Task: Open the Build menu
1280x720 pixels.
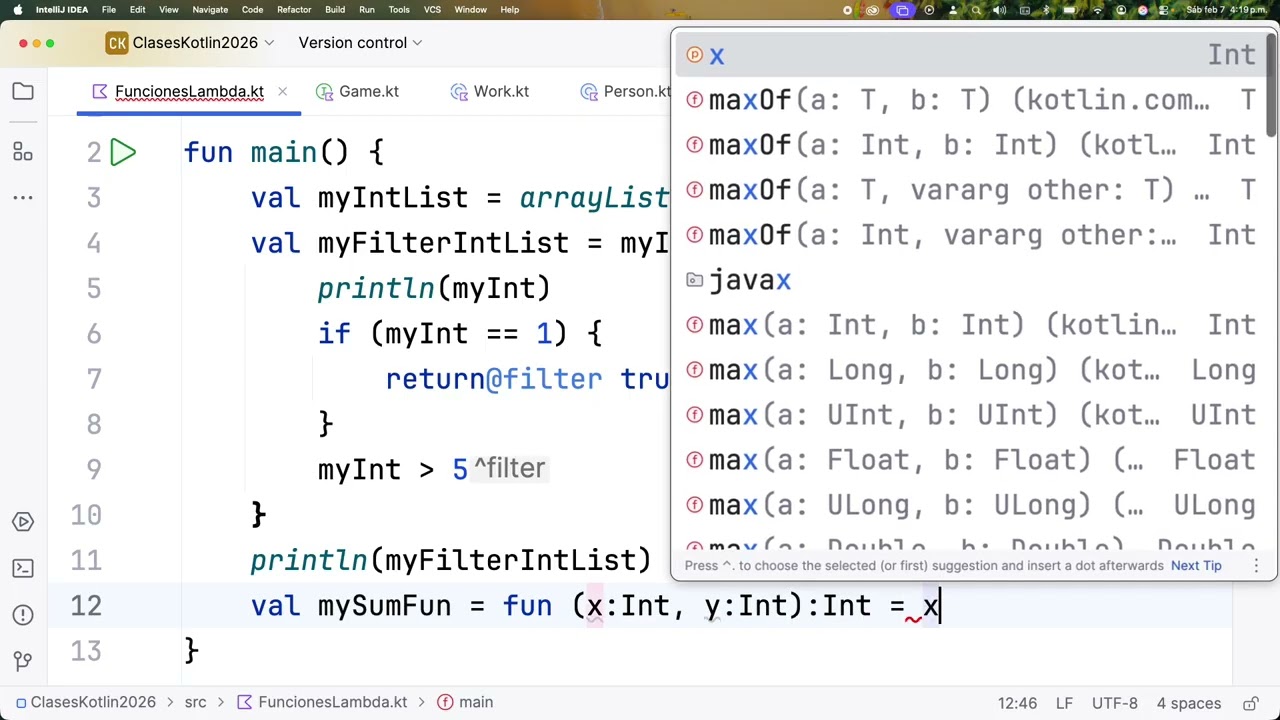Action: [335, 10]
